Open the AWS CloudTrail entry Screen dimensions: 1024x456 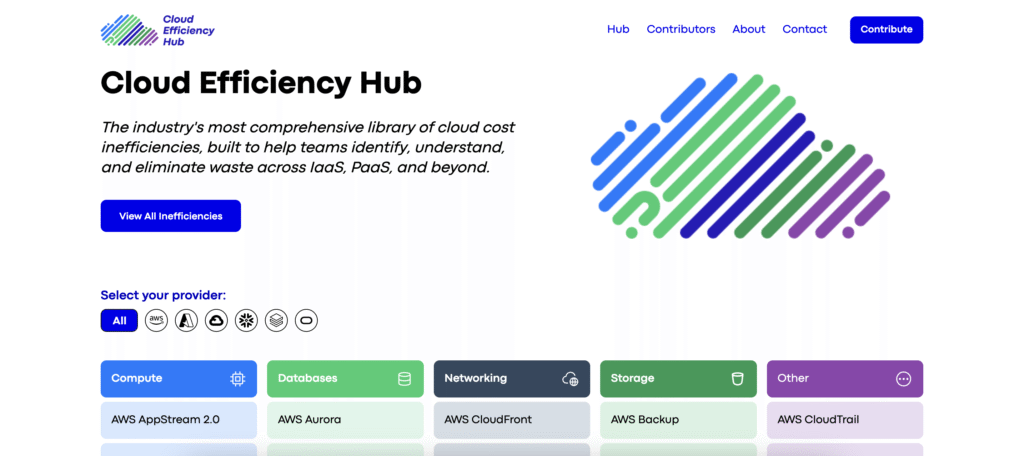pyautogui.click(x=845, y=419)
